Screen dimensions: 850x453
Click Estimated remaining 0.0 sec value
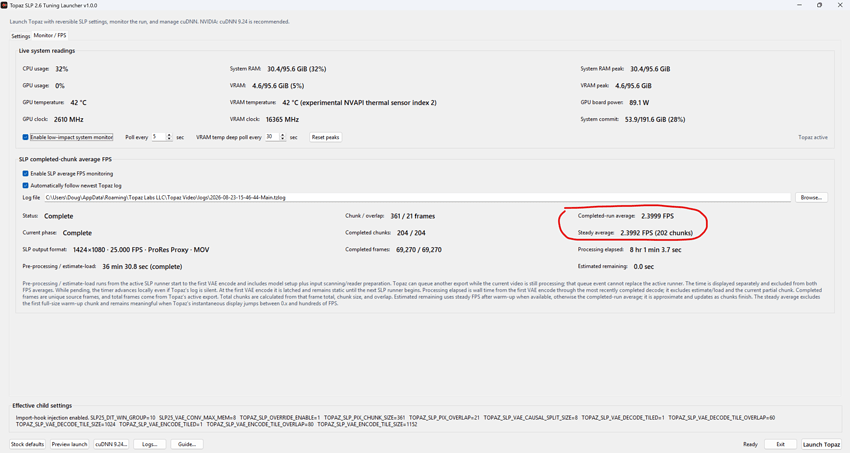[x=643, y=267]
